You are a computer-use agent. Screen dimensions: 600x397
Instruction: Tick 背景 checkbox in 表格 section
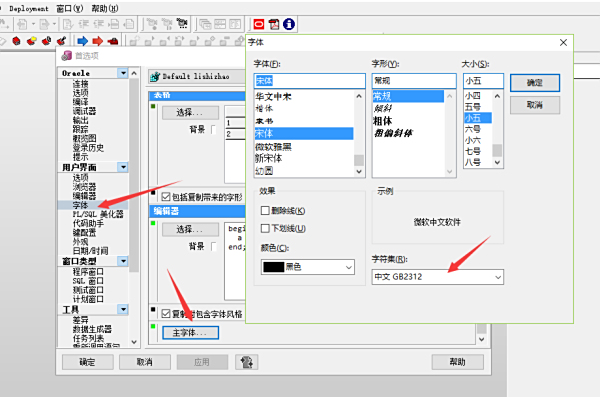click(x=214, y=129)
